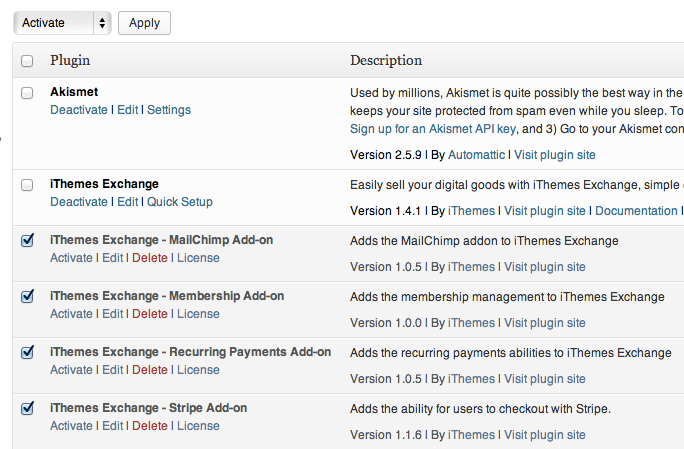Activate the Stripe Add-on

72,426
